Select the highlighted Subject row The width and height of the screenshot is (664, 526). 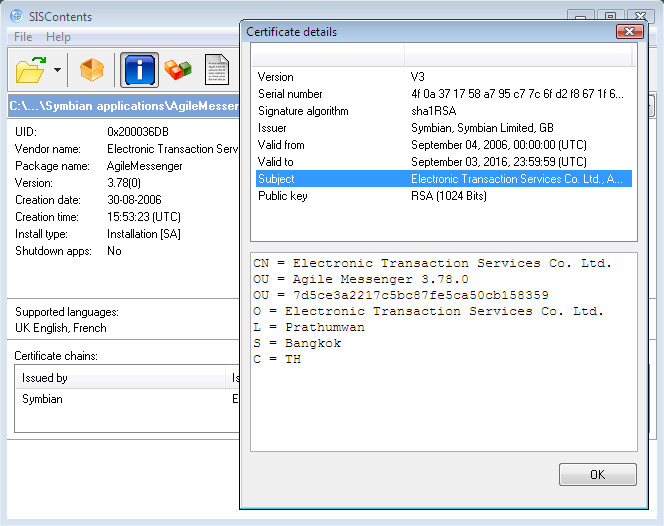coord(444,179)
